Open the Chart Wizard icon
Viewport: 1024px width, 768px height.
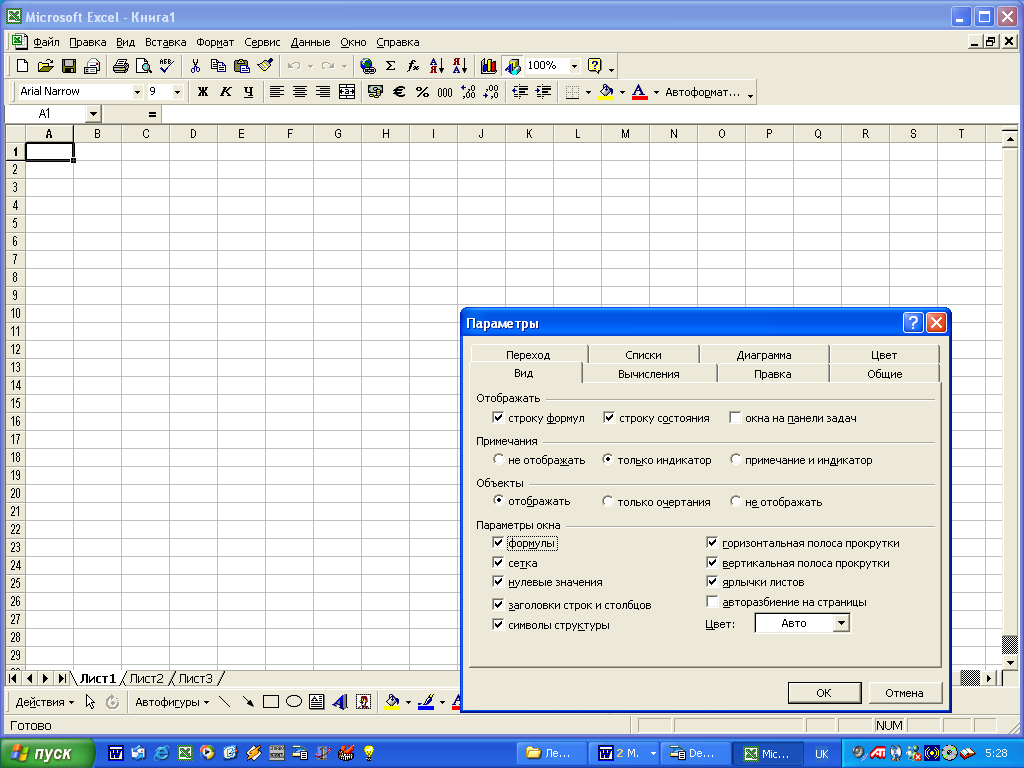click(x=488, y=65)
